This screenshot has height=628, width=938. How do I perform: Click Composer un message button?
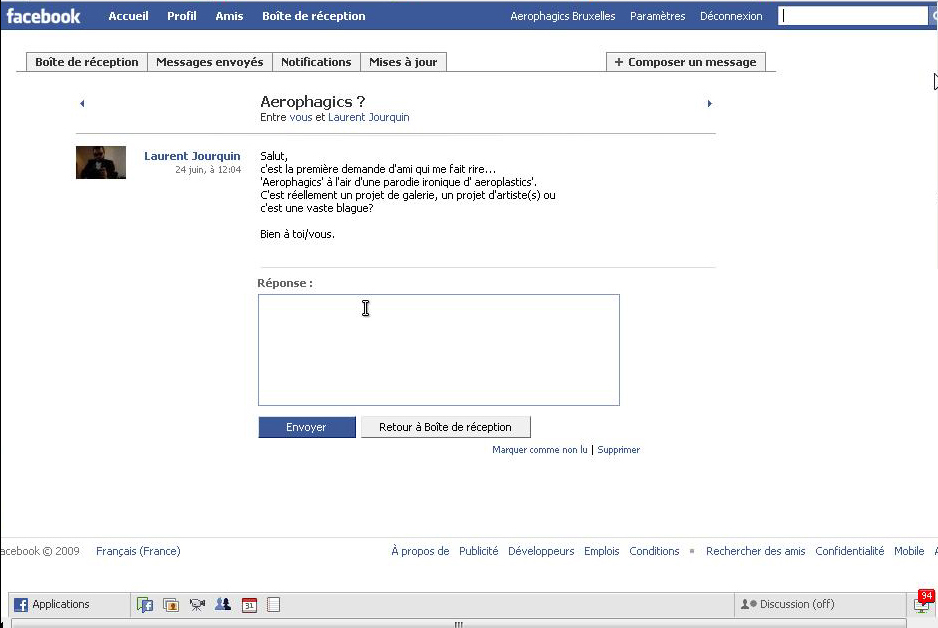(686, 62)
